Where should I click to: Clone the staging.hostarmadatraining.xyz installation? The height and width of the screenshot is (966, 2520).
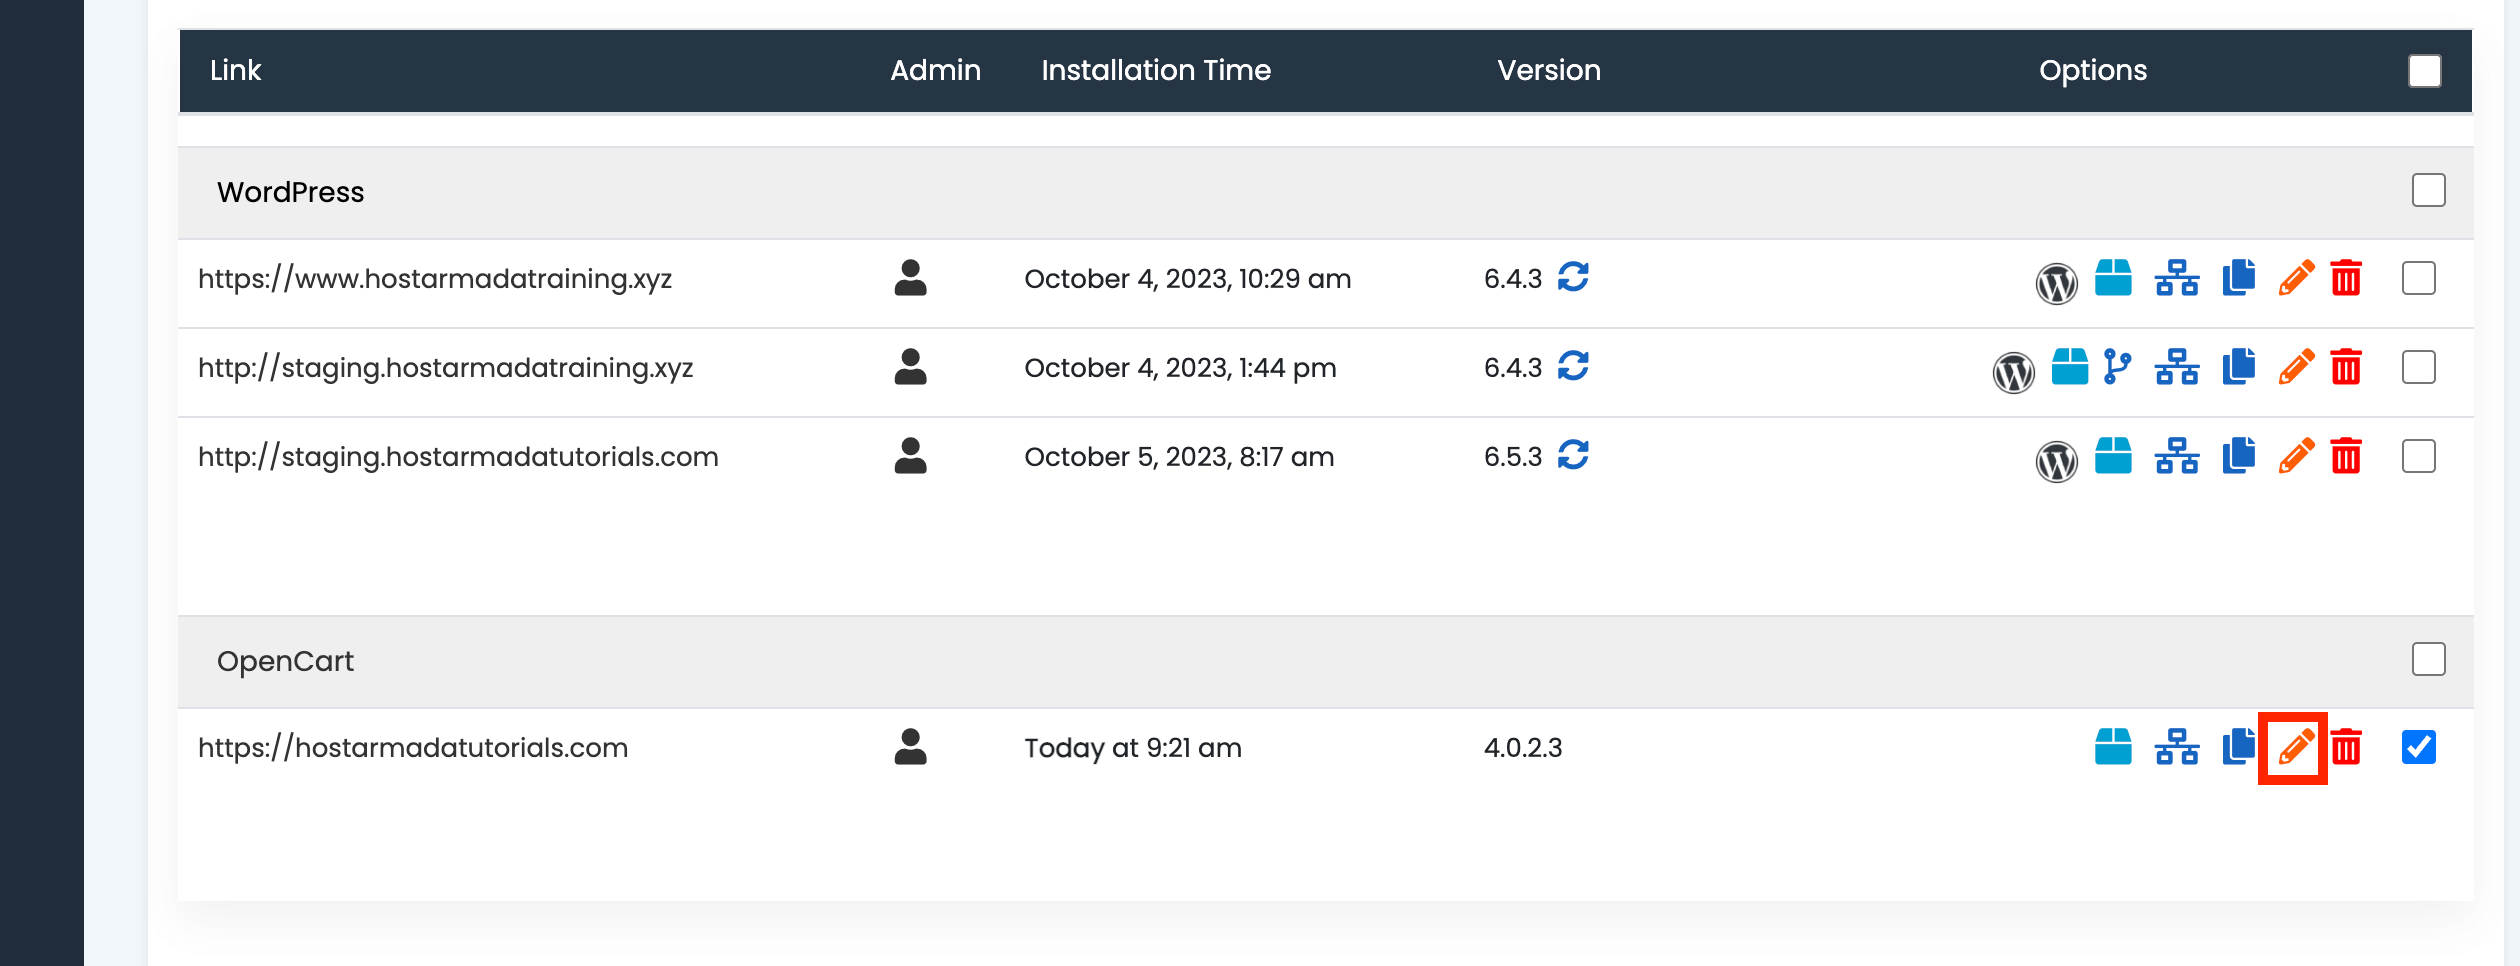[x=2238, y=367]
